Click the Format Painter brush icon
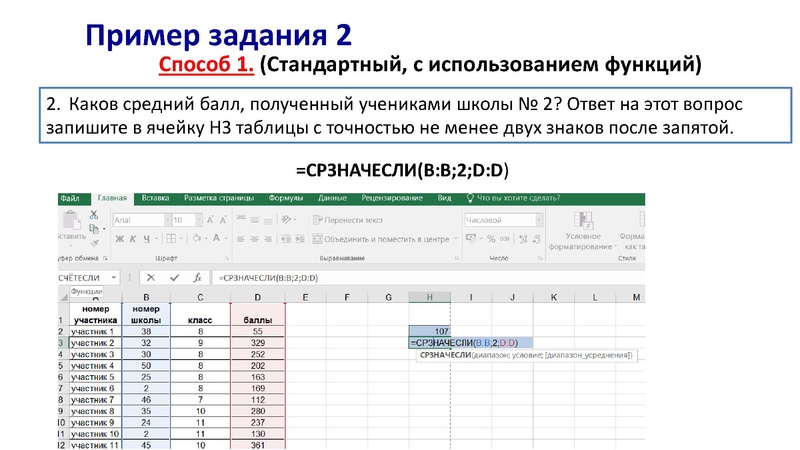This screenshot has height=450, width=800. click(94, 243)
